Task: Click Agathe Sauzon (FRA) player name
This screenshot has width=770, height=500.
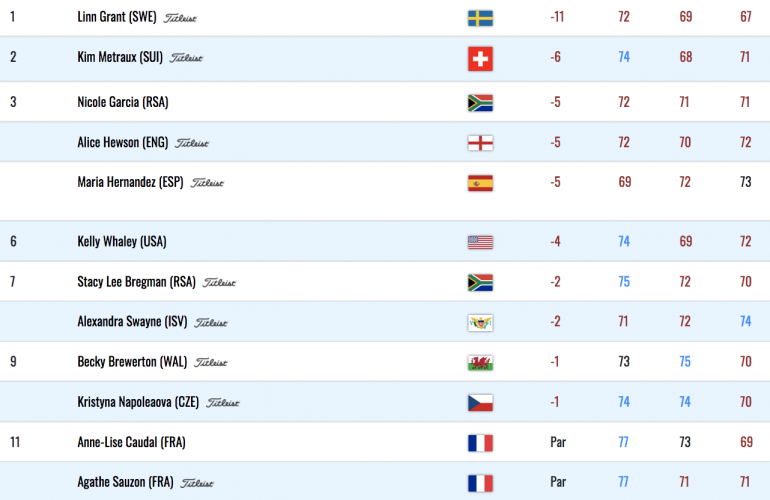Action: 125,482
